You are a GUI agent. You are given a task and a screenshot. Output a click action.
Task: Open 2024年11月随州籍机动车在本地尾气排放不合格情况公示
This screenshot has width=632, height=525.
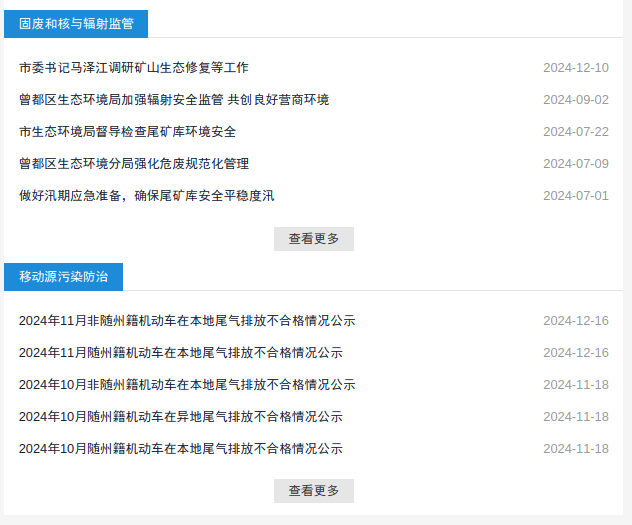coord(181,353)
